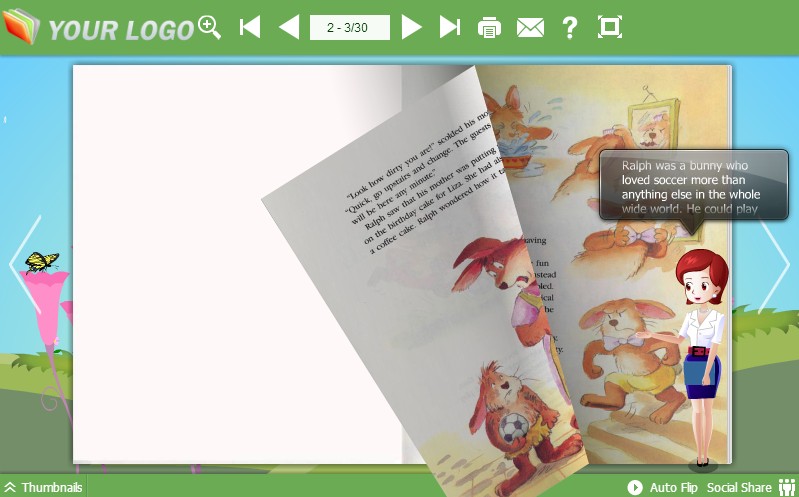Click the people icon beside Social Share

point(787,487)
